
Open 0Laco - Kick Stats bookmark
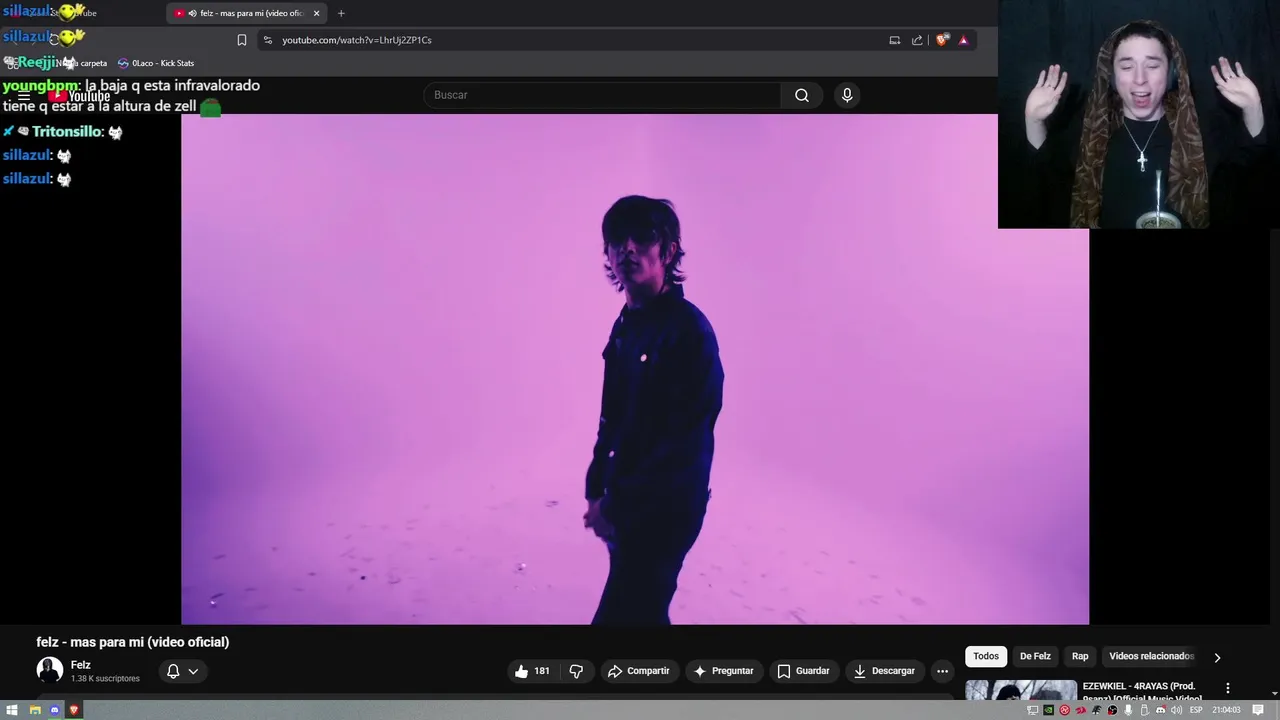(156, 63)
